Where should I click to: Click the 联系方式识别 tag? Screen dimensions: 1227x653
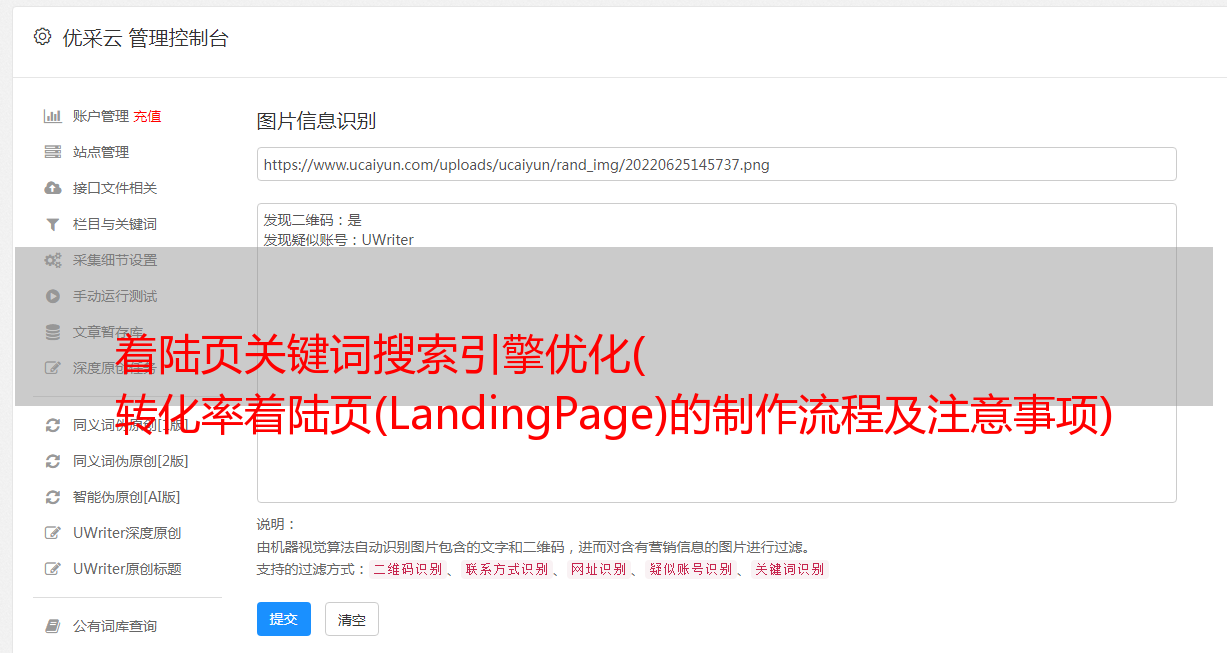pos(506,569)
